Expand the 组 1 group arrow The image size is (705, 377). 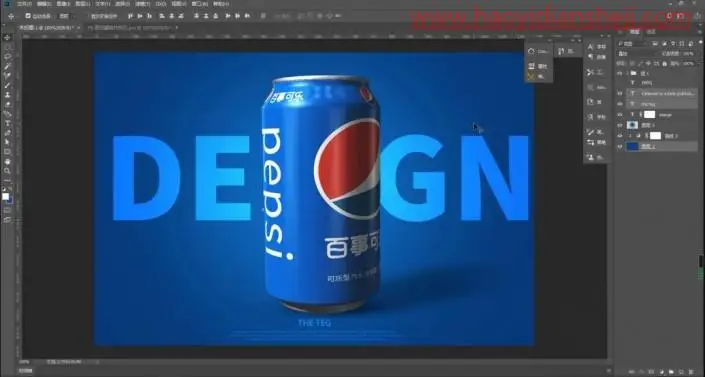[628, 73]
